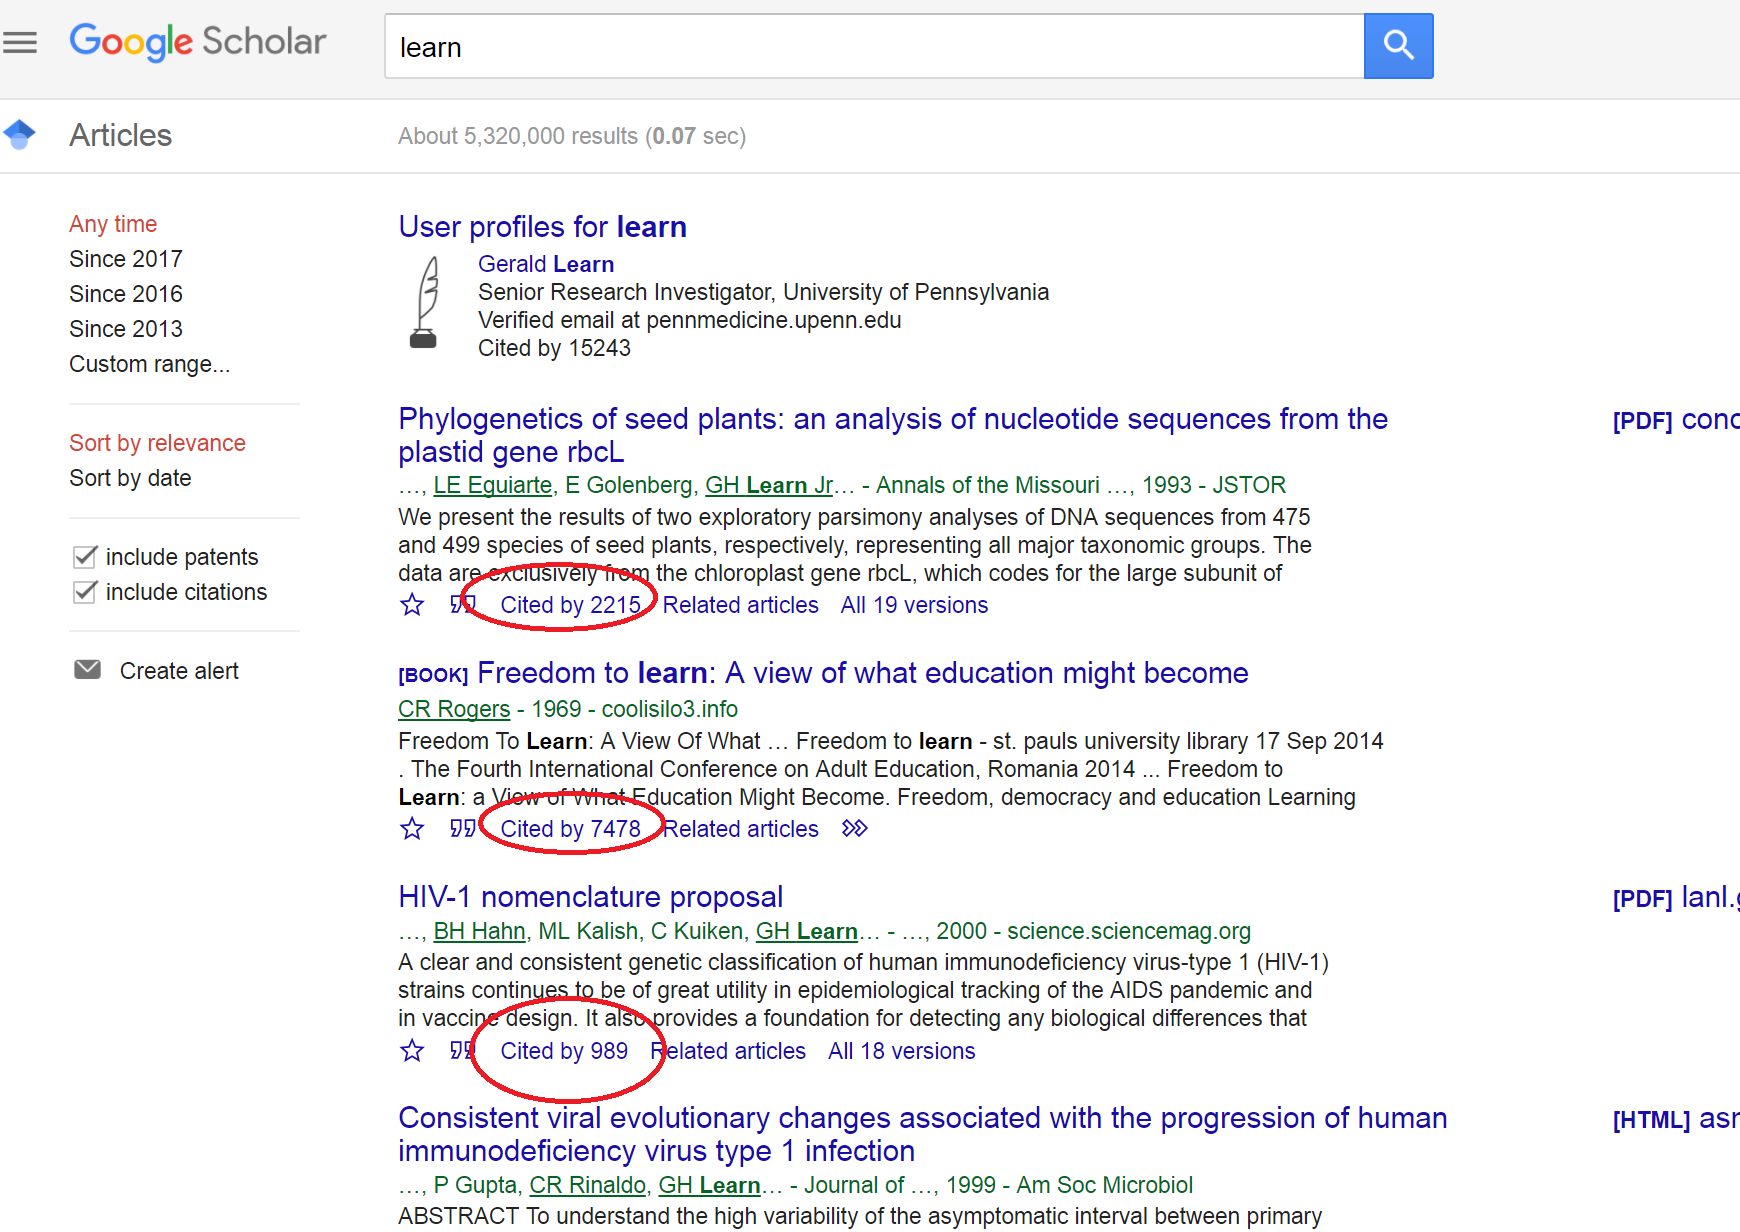Open Related articles for Phylogenetics result
This screenshot has height=1232, width=1740.
(x=740, y=605)
